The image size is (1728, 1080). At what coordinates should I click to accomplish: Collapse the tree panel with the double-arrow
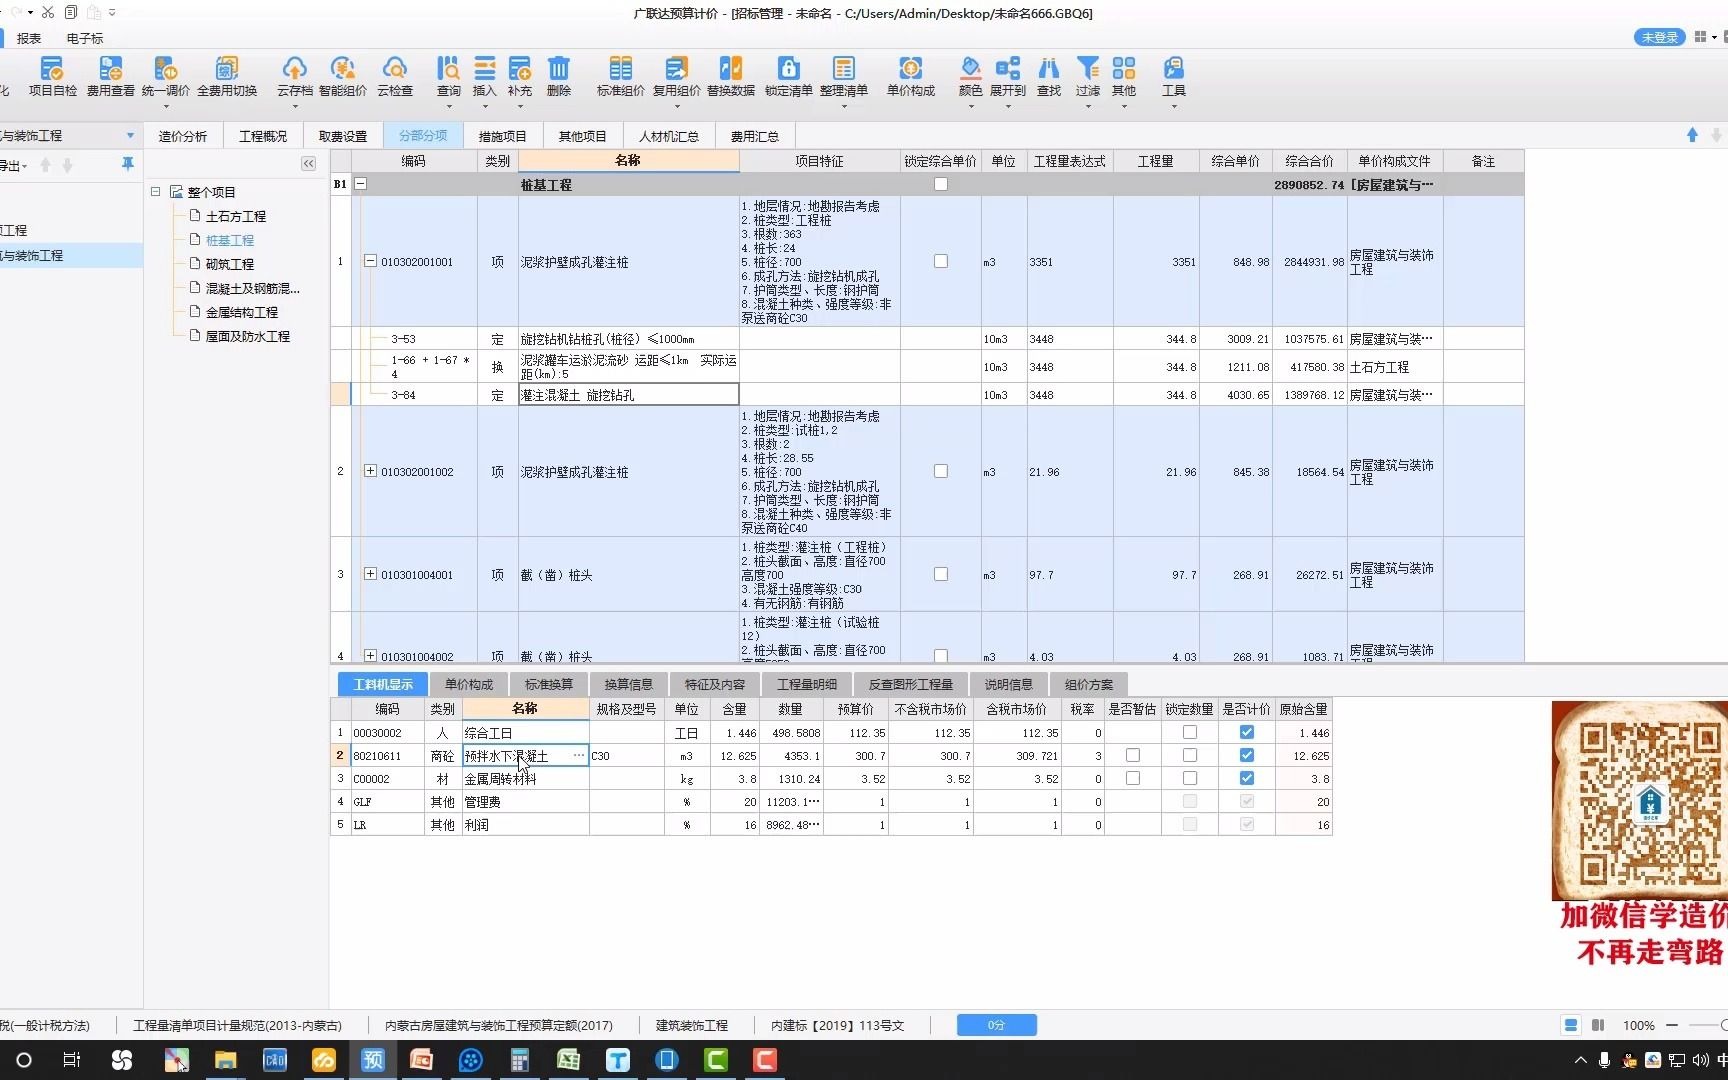(x=308, y=163)
